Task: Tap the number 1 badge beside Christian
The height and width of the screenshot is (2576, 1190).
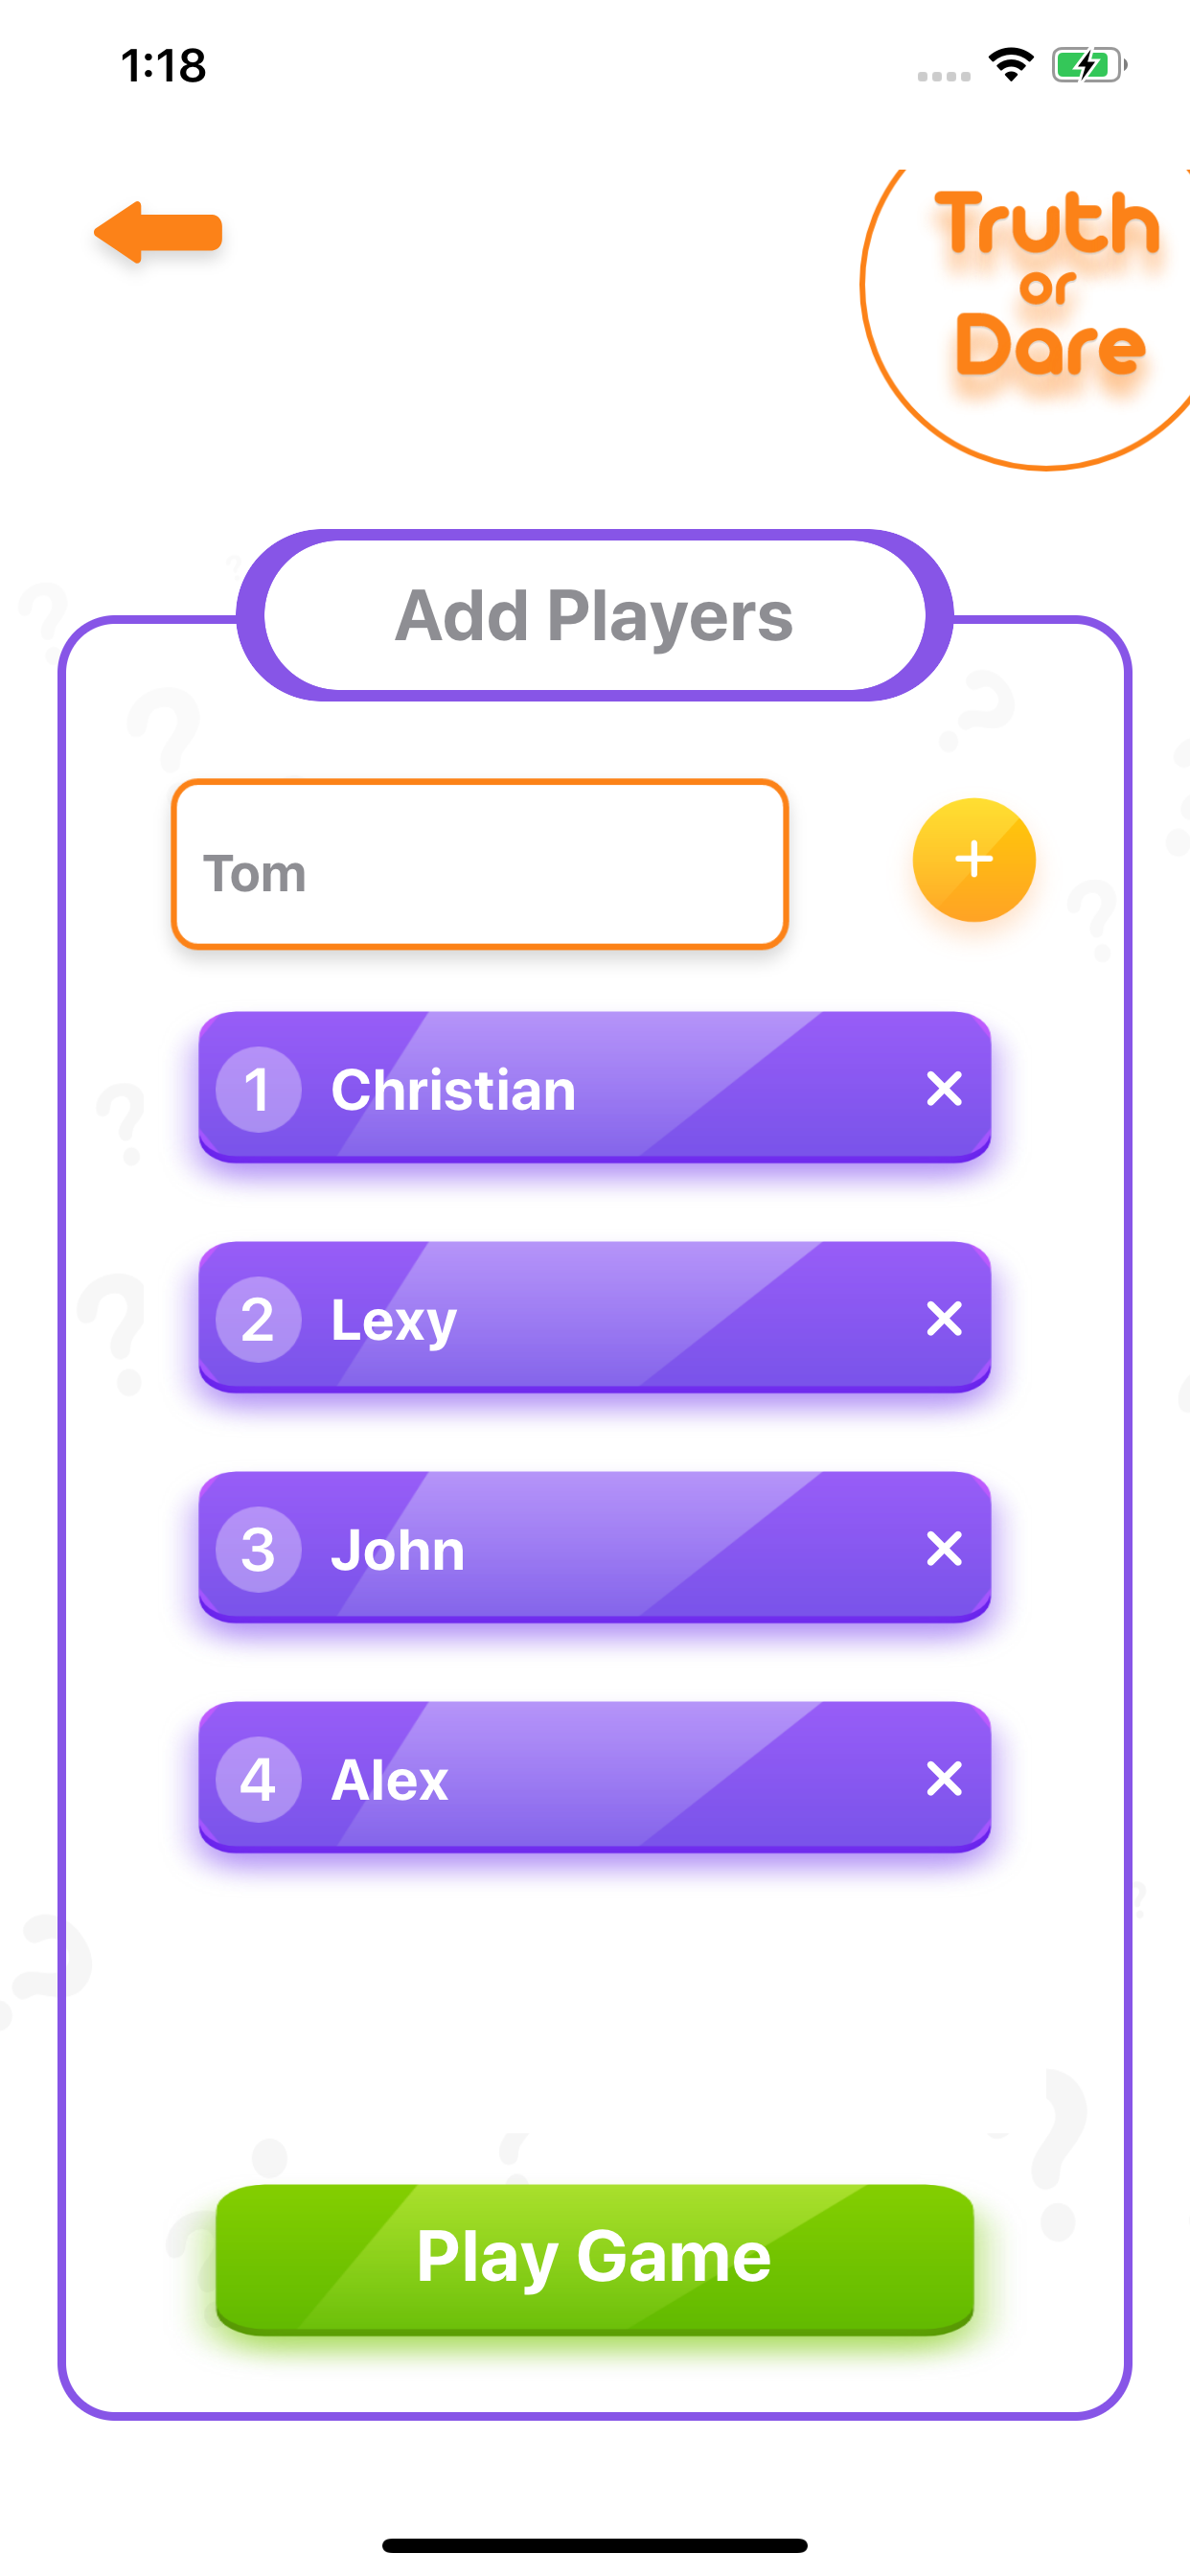Action: pos(258,1089)
